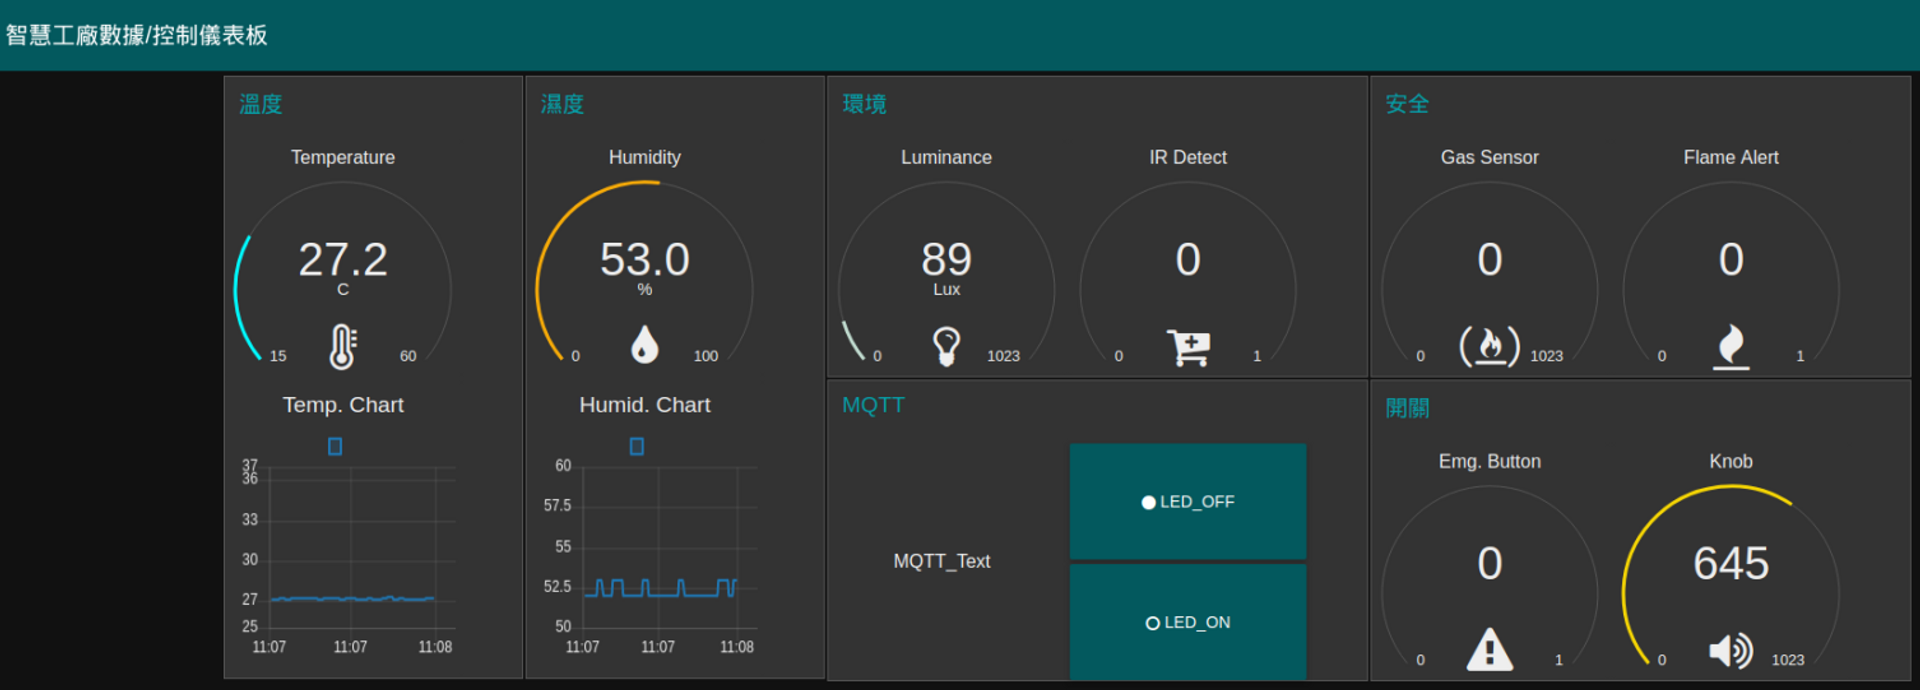Click the Emg. Button gauge label

1490,461
